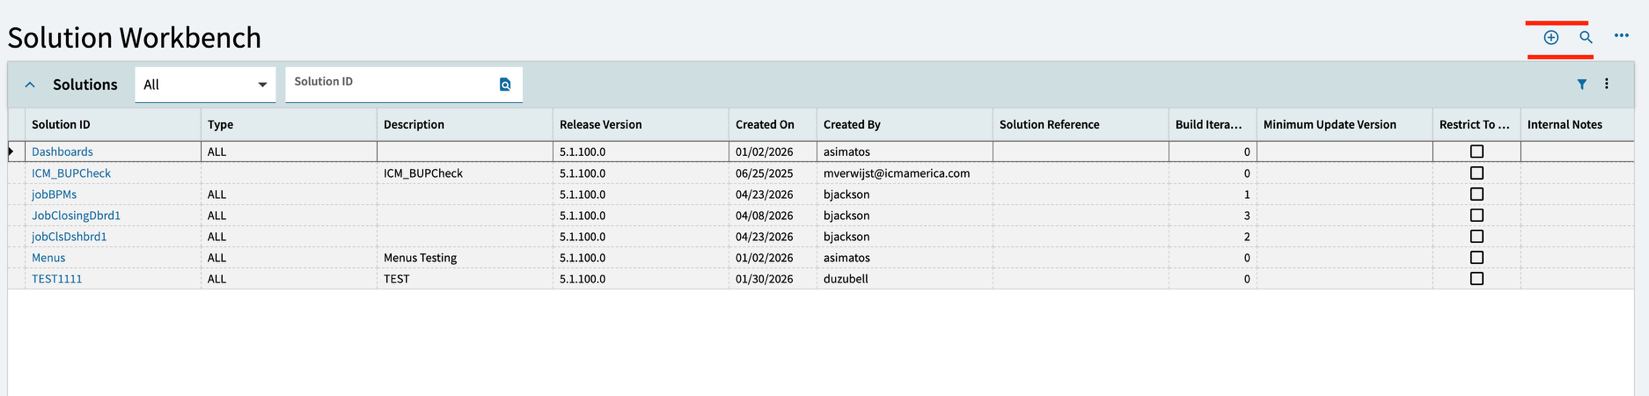Image resolution: width=1649 pixels, height=396 pixels.
Task: Click the created by 'mverwijst@icmamerica.com' cell
Action: tap(905, 173)
